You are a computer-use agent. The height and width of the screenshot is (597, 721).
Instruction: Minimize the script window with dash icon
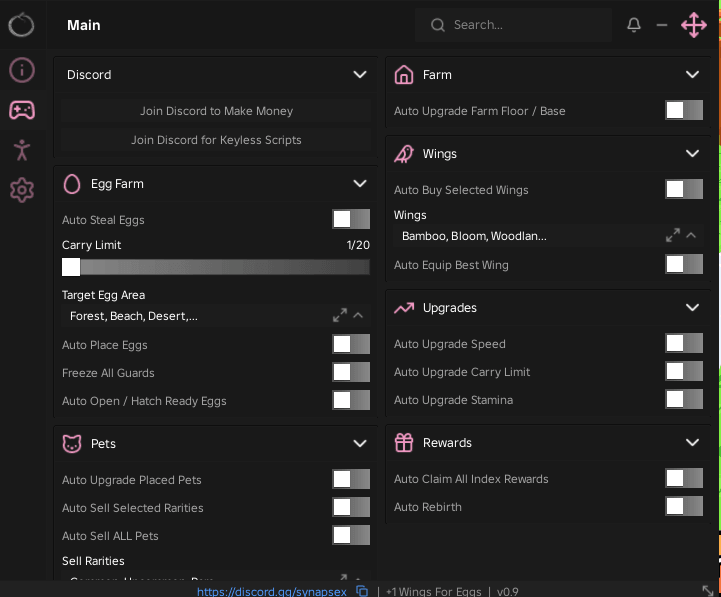[x=662, y=25]
